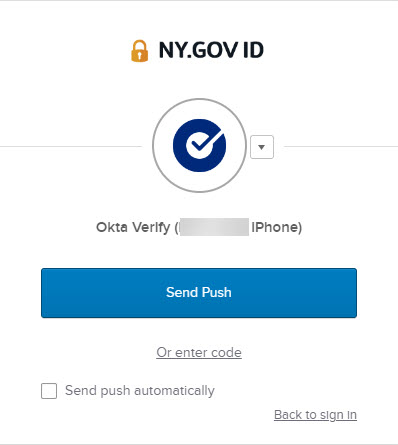
Task: Switch to entering a verification code
Action: pos(199,352)
